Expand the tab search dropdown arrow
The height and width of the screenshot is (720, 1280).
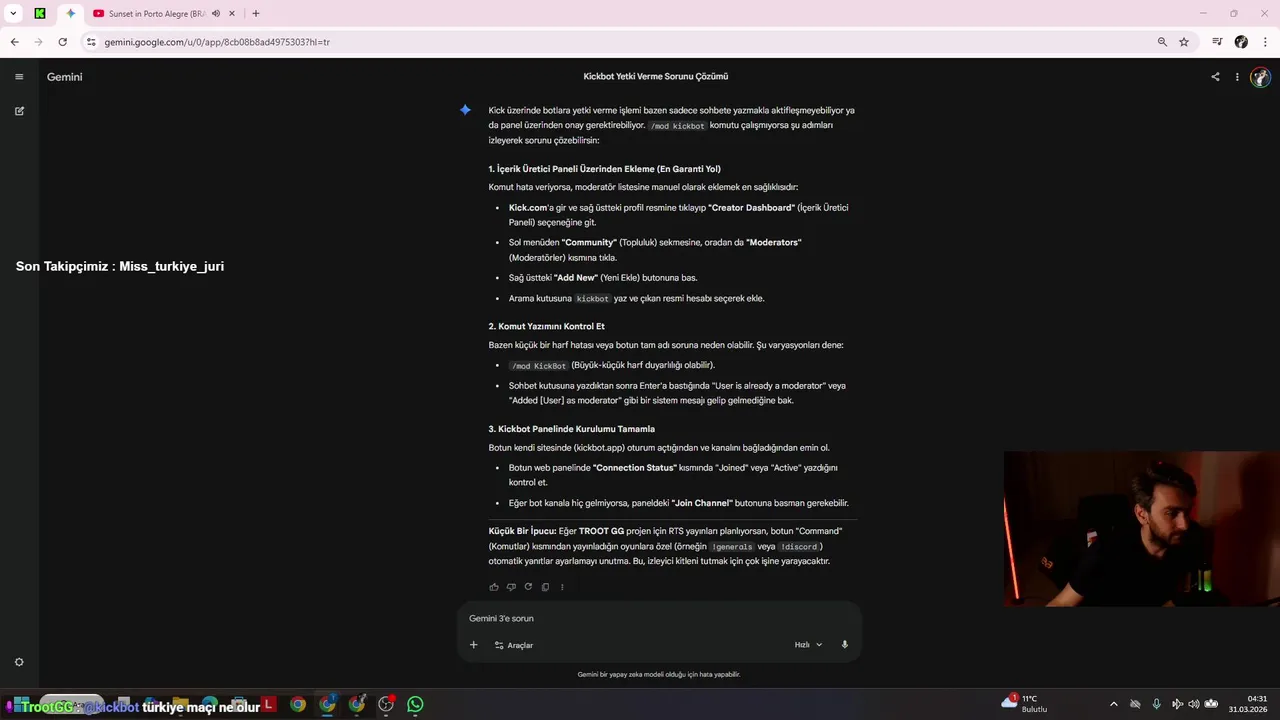[13, 14]
